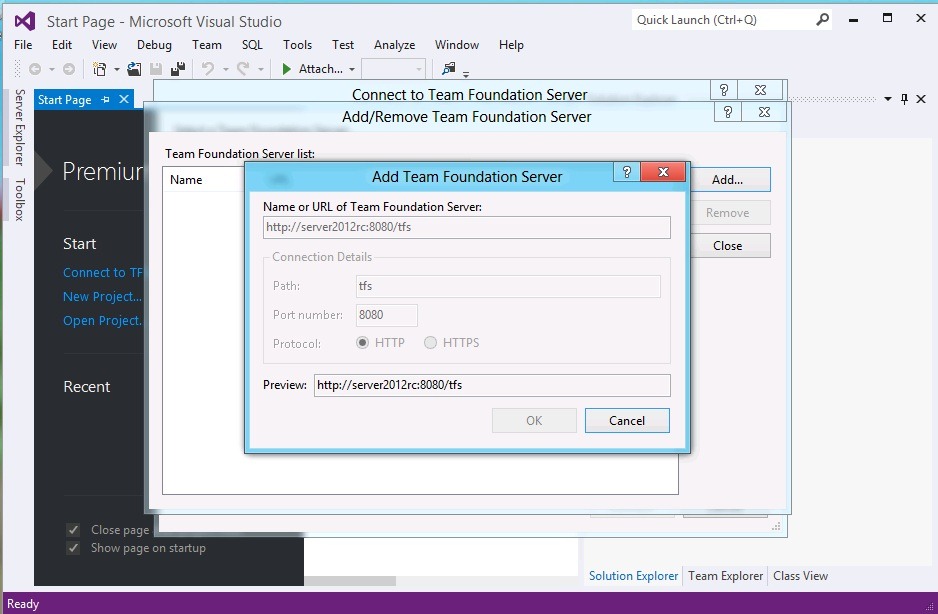The height and width of the screenshot is (614, 938).
Task: Switch to the Team Explorer tab
Action: pyautogui.click(x=725, y=576)
